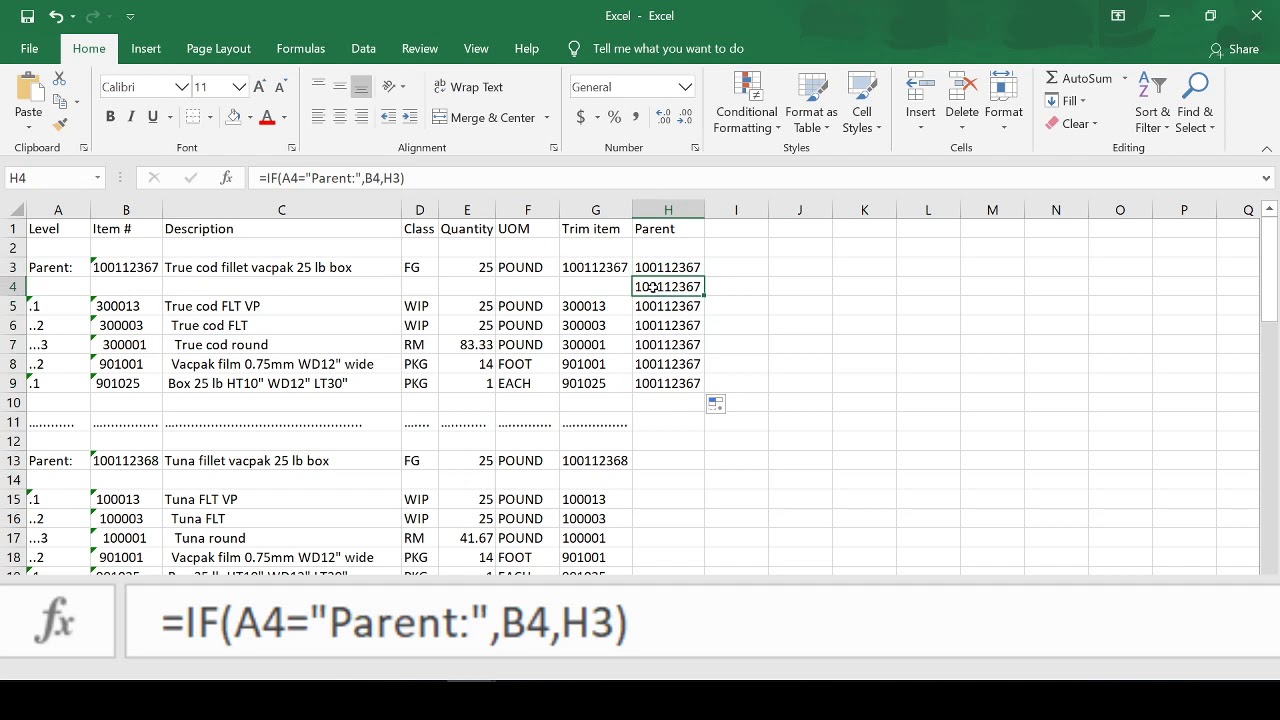Screen dimensions: 1280x720
Task: Switch to the Review tab
Action: pyautogui.click(x=420, y=49)
